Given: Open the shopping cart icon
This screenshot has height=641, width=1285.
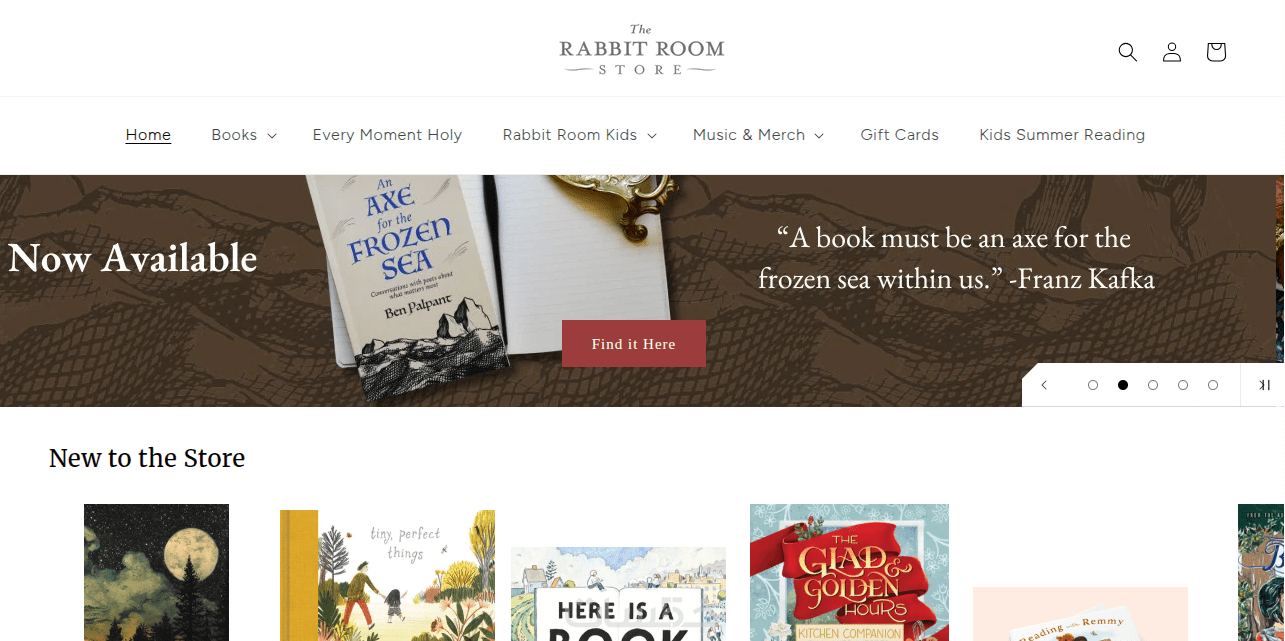Looking at the screenshot, I should click(1216, 52).
